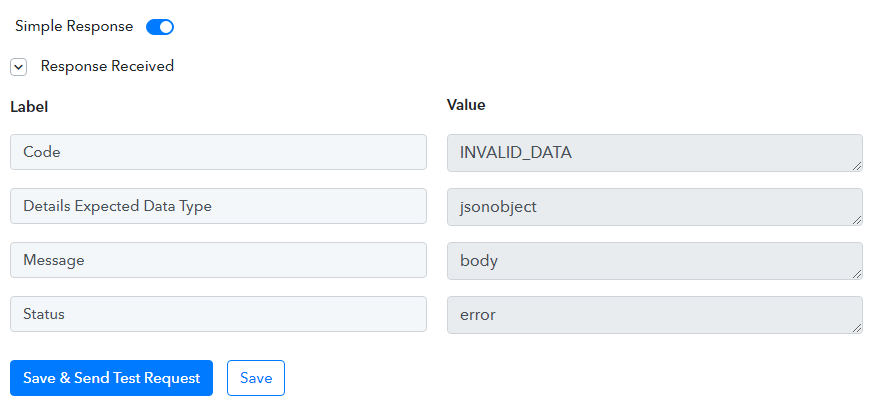879x416 pixels.
Task: Grab the resize grip of INVALID_DATA box
Action: click(x=857, y=166)
